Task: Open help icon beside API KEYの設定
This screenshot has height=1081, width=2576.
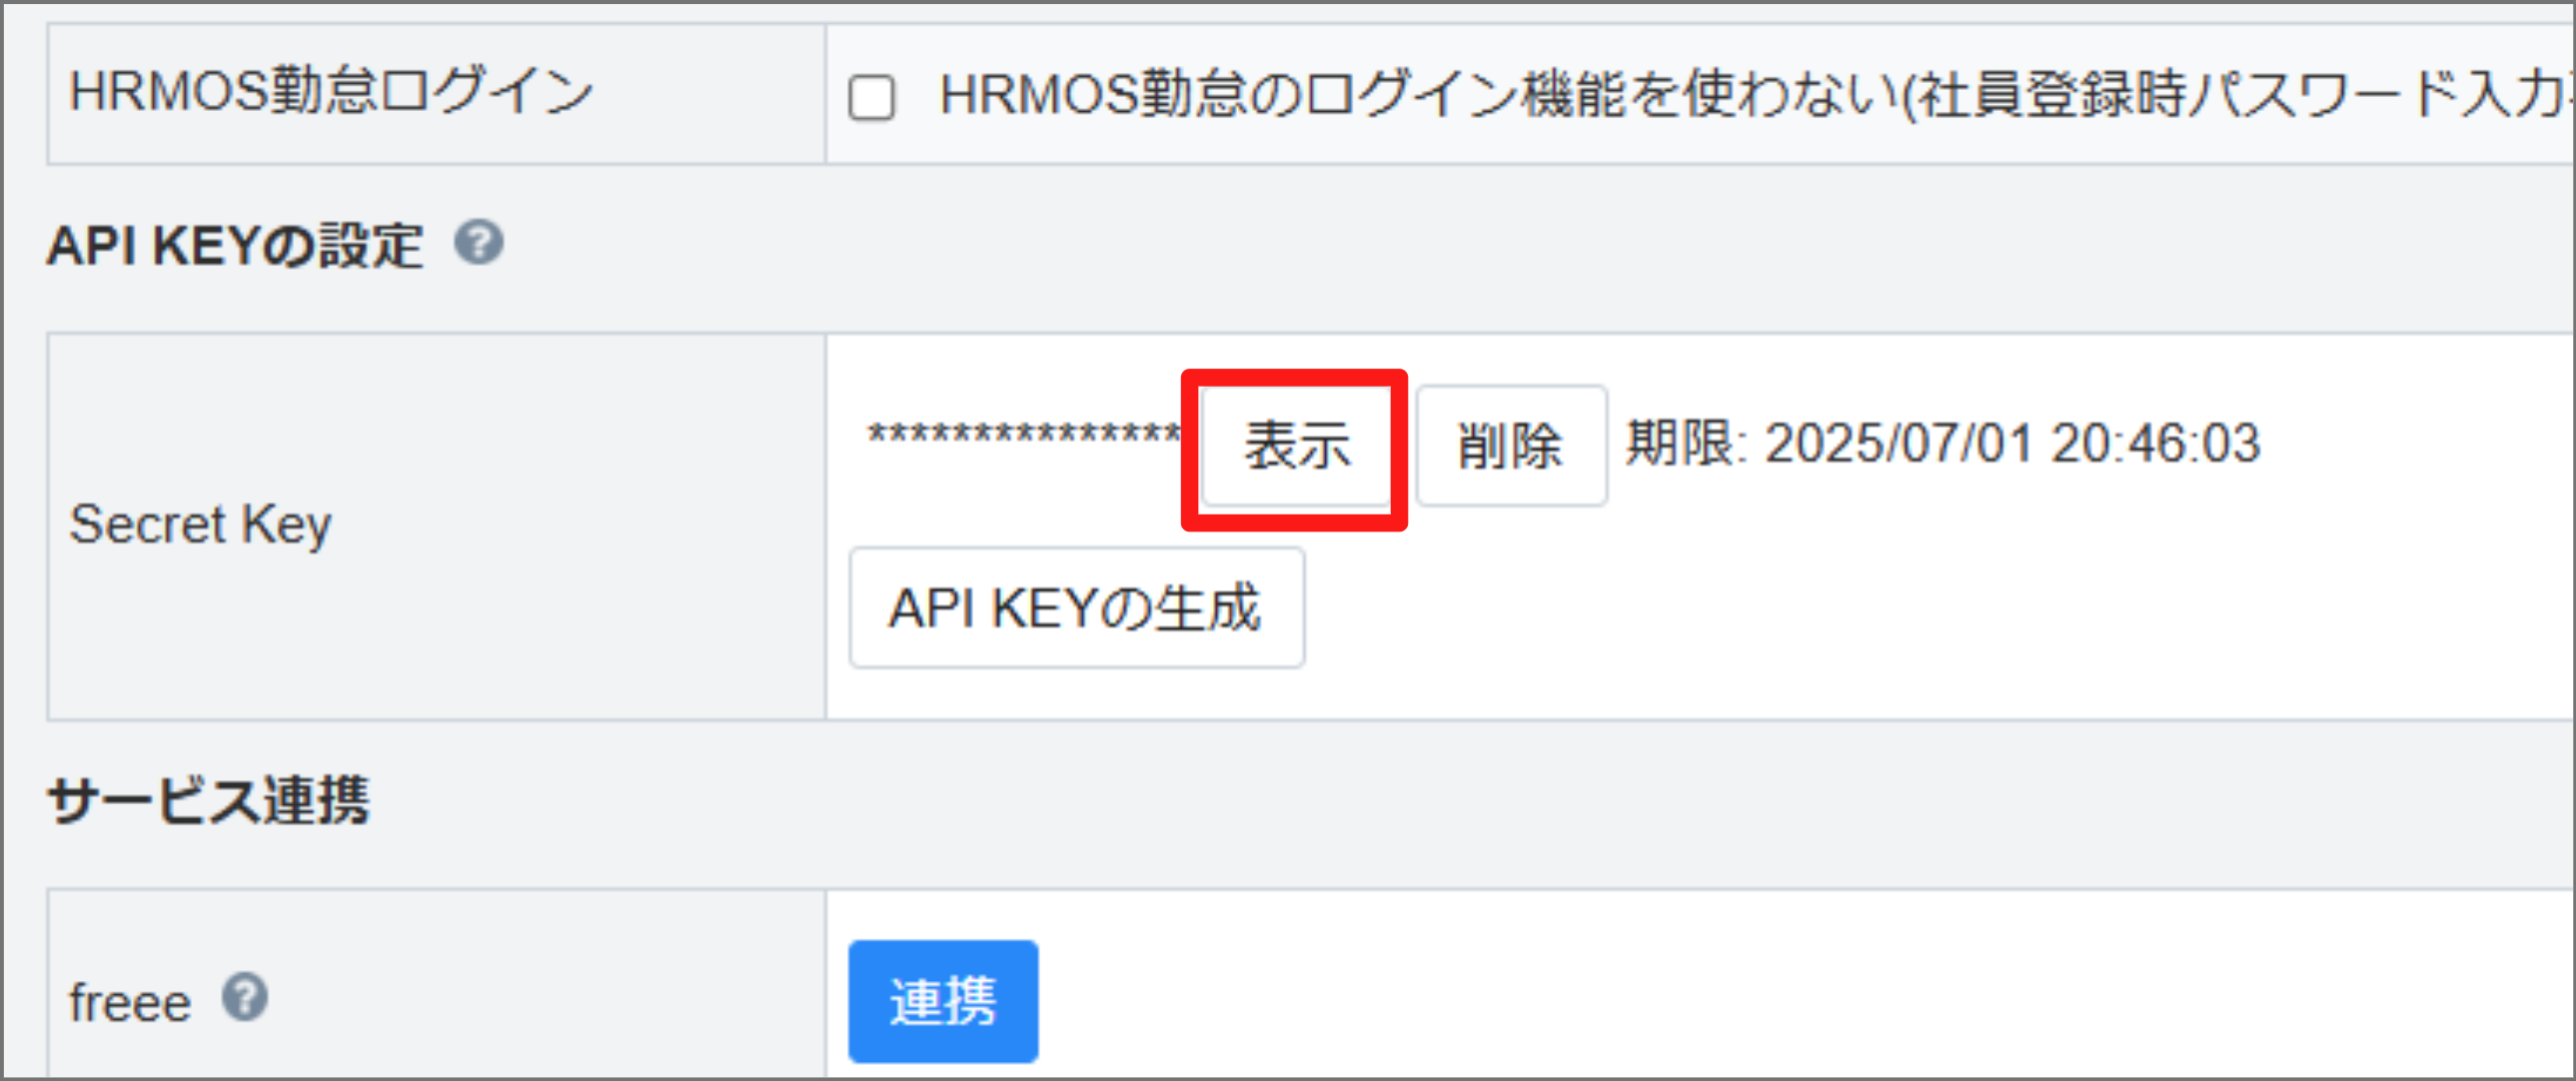Action: pos(479,243)
